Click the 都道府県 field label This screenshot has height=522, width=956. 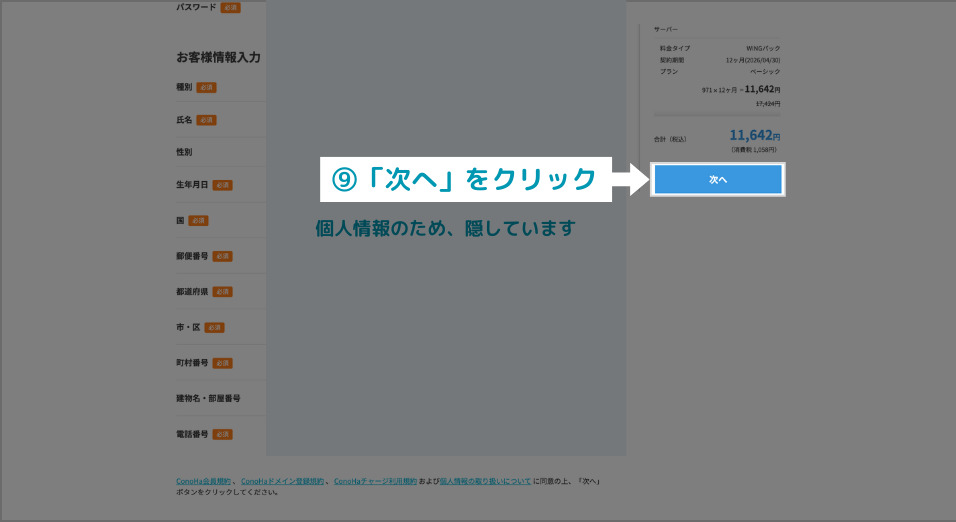192,291
